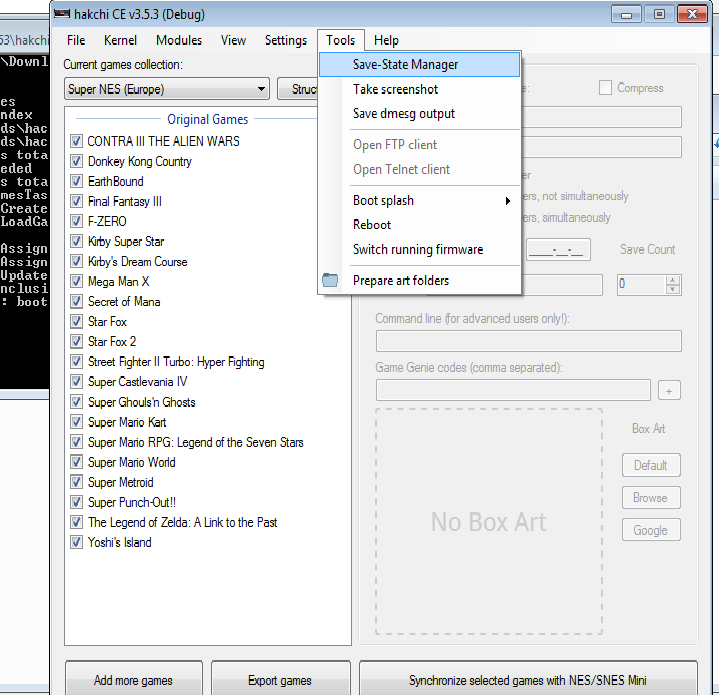Open the File menu
This screenshot has height=695, width=719.
[76, 40]
